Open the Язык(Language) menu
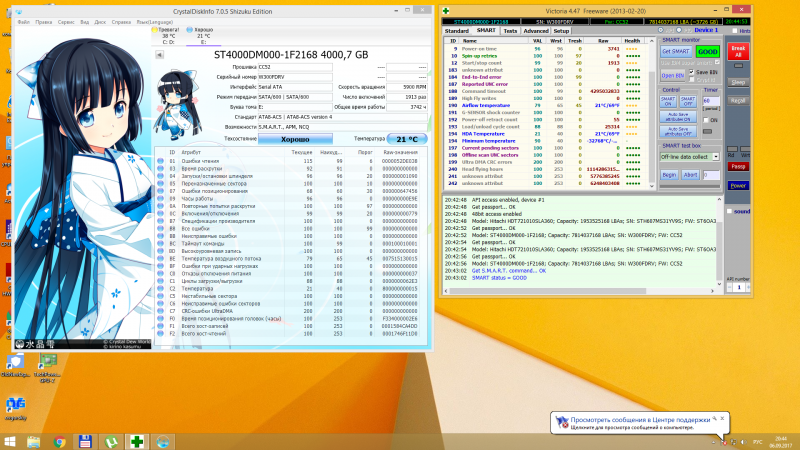The height and width of the screenshot is (450, 800). pyautogui.click(x=156, y=21)
